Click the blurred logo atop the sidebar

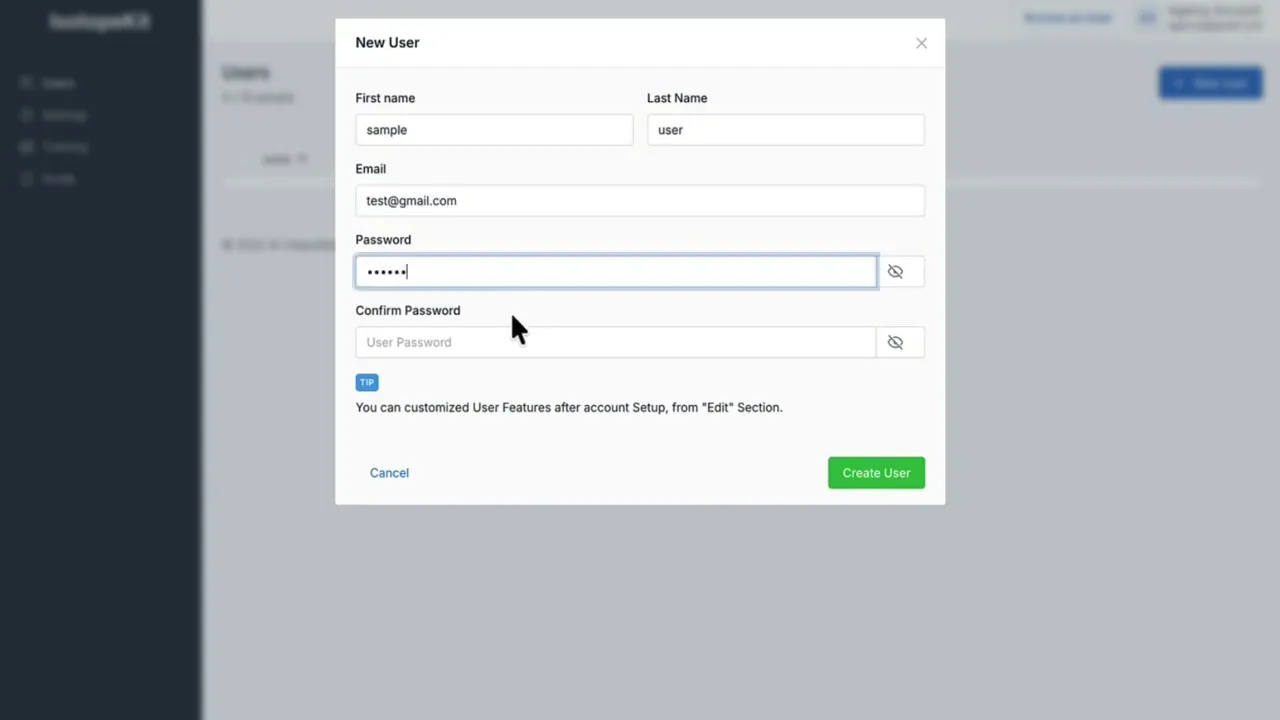[100, 21]
